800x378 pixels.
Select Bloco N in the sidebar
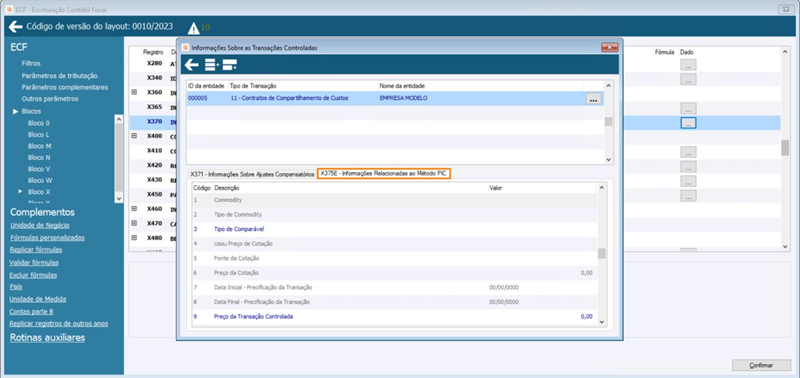pyautogui.click(x=39, y=158)
